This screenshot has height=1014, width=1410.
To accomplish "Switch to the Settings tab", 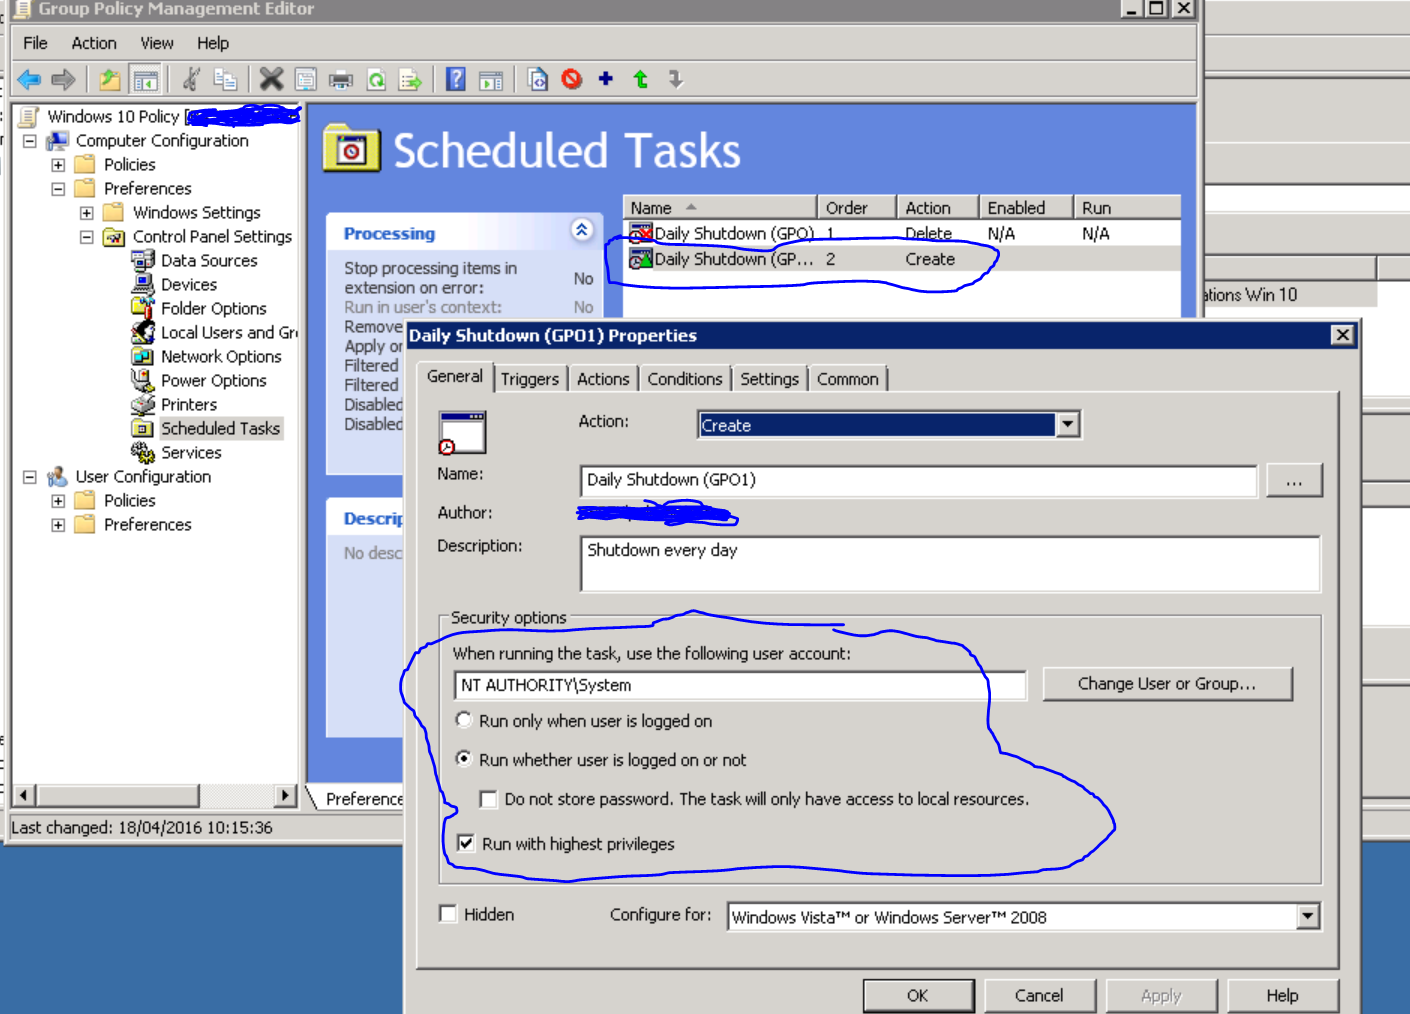I will tap(769, 379).
